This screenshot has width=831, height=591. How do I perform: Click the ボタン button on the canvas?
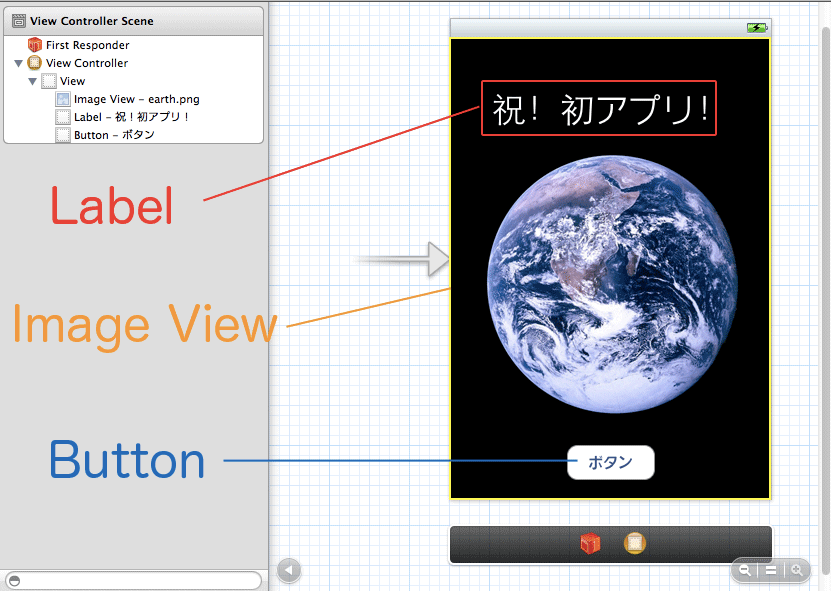[x=610, y=463]
